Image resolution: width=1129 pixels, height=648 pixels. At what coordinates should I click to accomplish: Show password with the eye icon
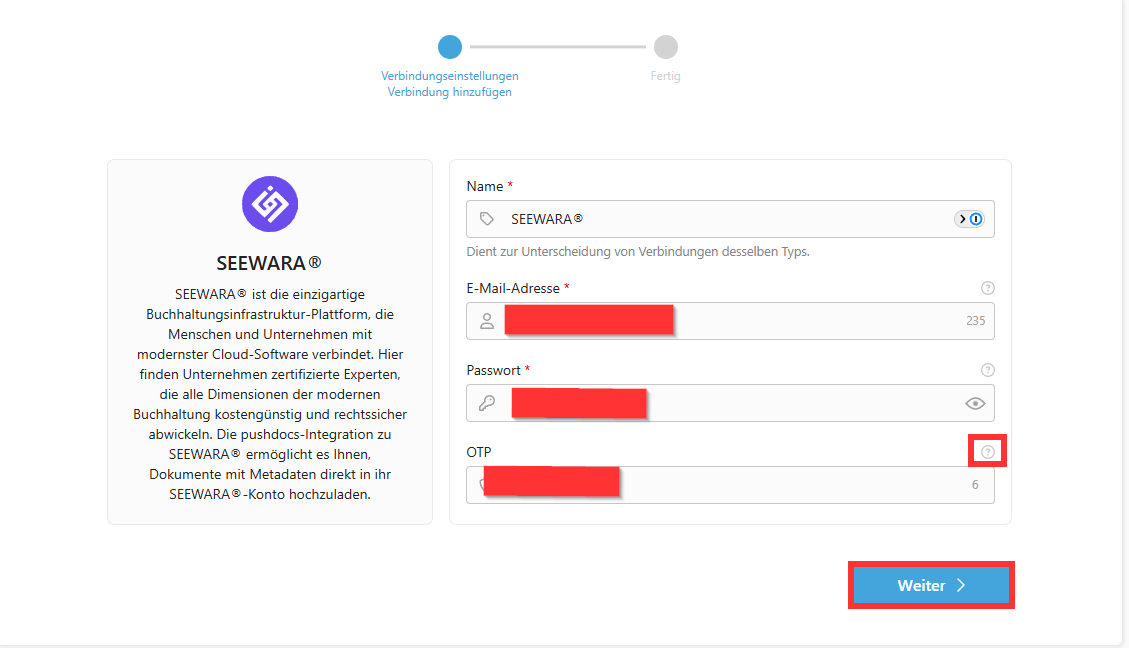click(975, 403)
